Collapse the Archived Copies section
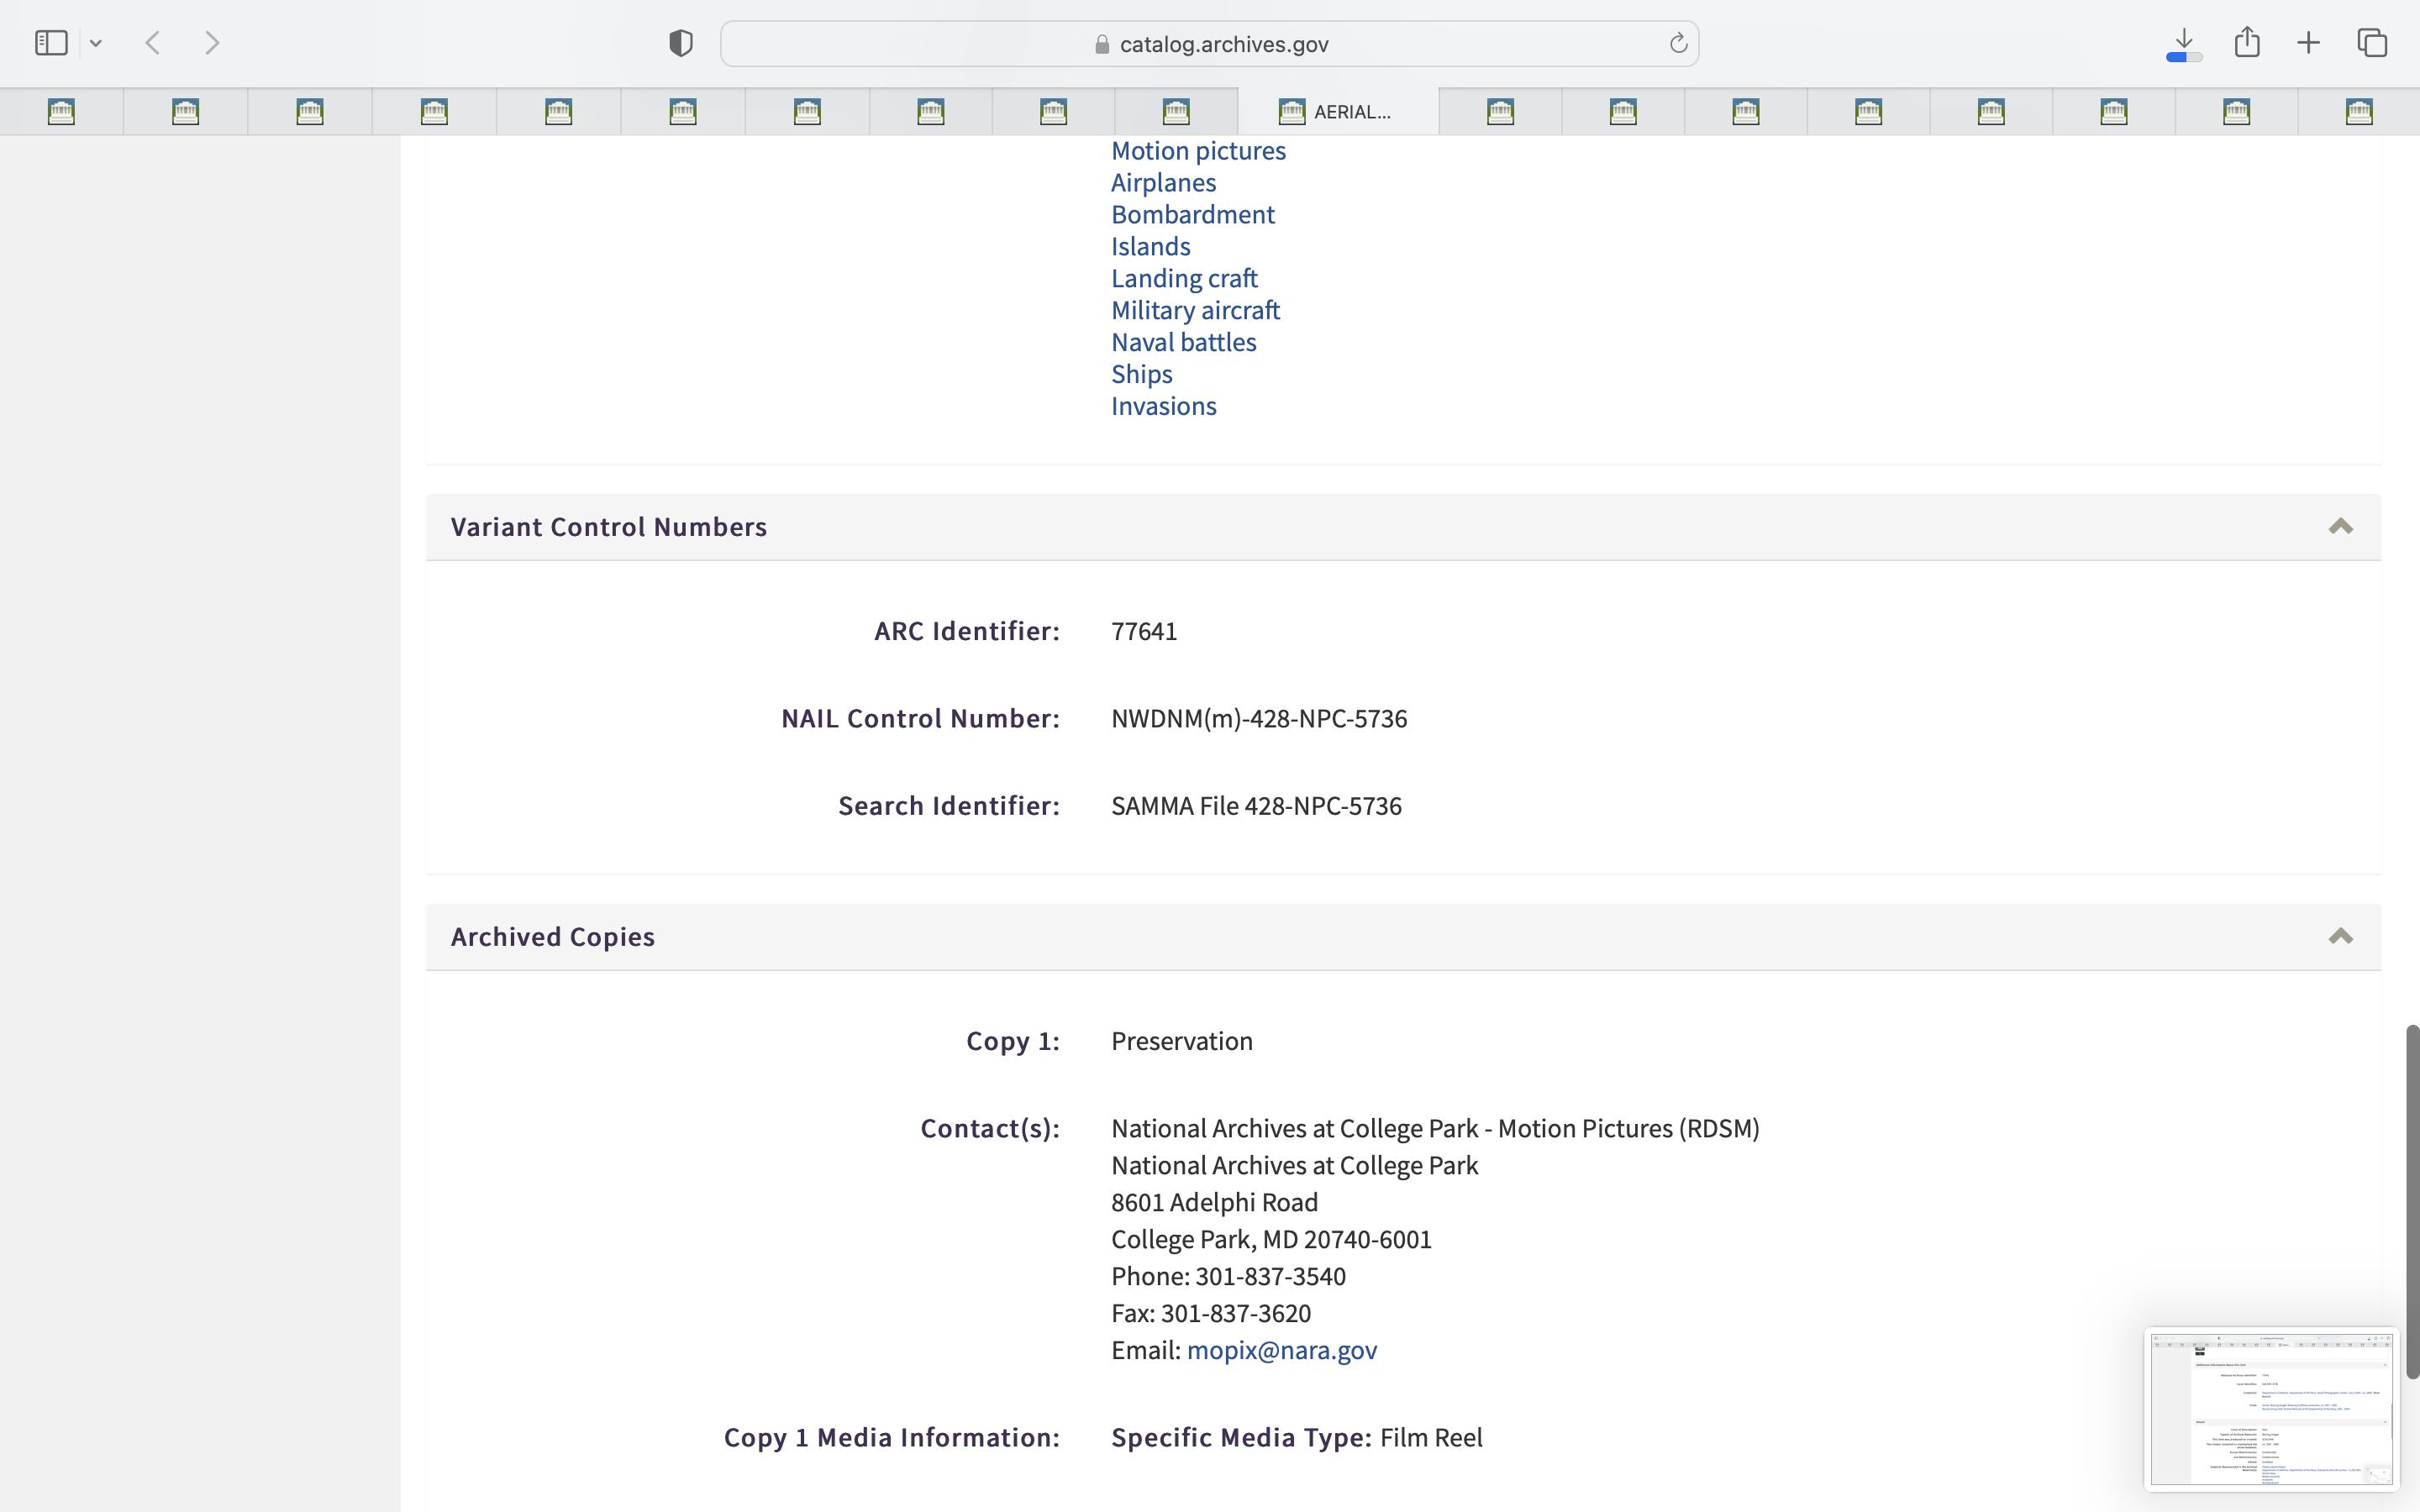Screen dimensions: 2420x1512 coord(2340,937)
